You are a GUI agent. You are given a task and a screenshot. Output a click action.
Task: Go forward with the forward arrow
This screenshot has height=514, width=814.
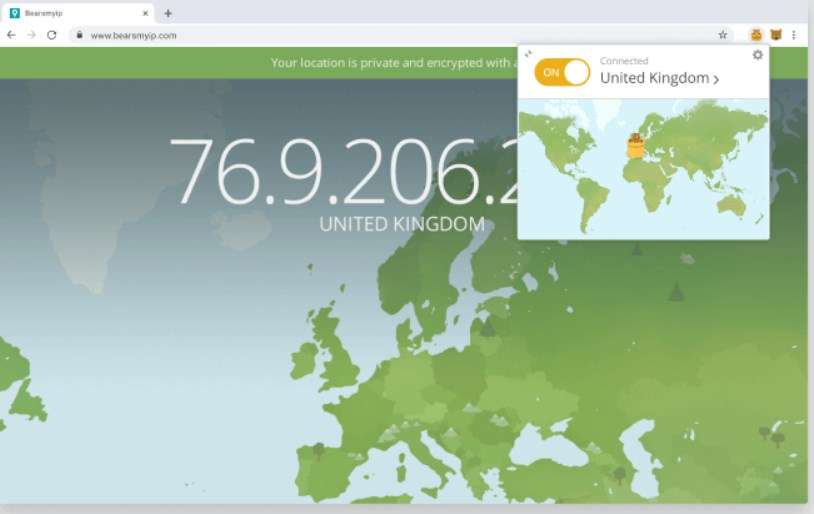click(x=32, y=35)
